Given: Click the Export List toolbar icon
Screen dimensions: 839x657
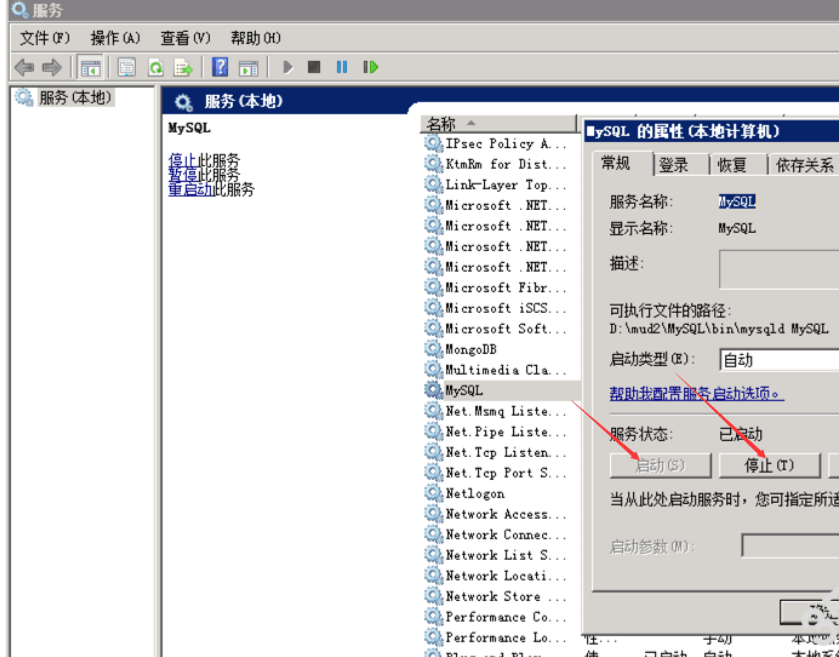Looking at the screenshot, I should (184, 67).
